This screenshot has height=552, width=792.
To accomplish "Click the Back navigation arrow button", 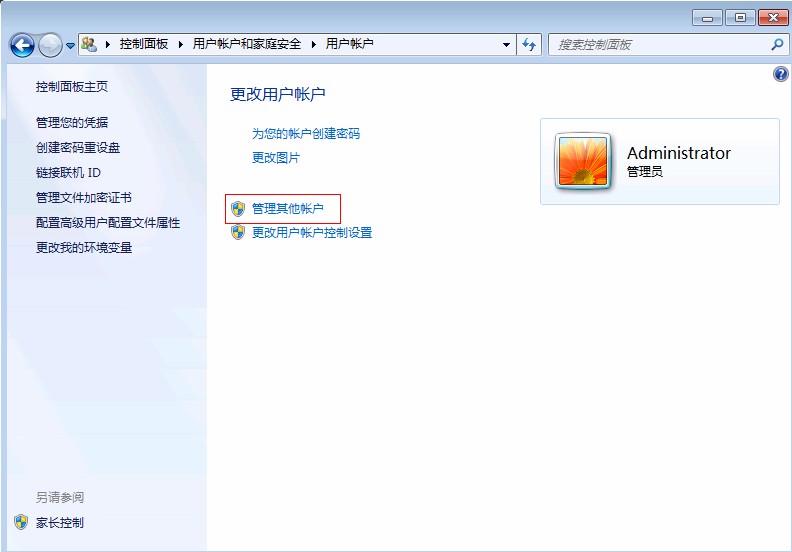I will pyautogui.click(x=22, y=45).
